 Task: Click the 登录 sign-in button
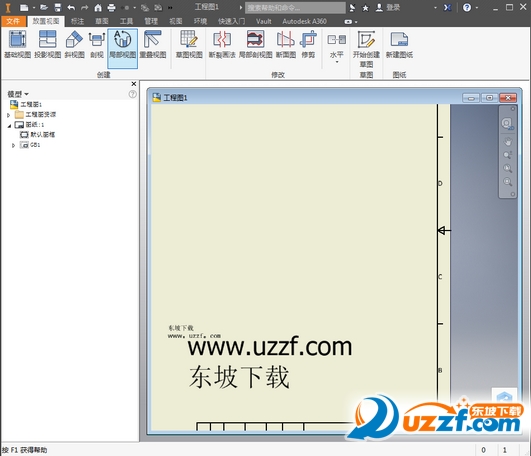click(x=388, y=7)
